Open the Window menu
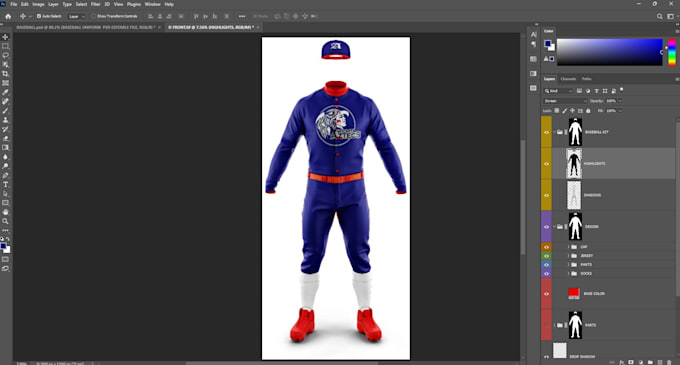The height and width of the screenshot is (365, 680). click(x=153, y=4)
